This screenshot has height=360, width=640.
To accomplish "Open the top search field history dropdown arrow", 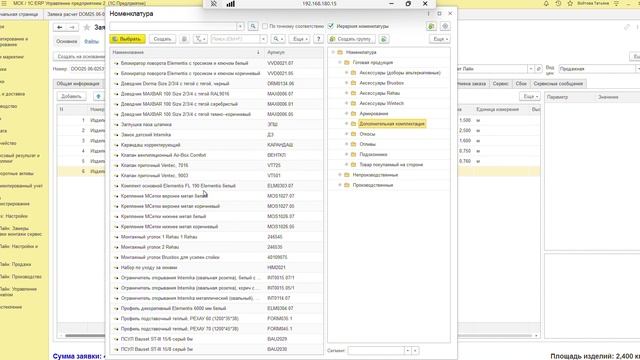I will point(240,26).
